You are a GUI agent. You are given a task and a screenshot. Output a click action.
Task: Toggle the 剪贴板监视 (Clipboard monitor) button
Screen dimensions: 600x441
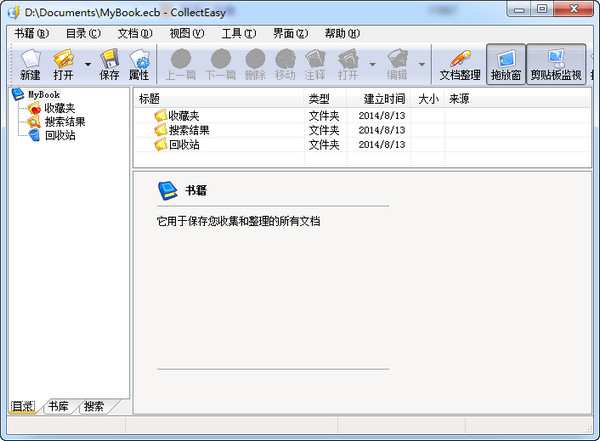point(556,64)
